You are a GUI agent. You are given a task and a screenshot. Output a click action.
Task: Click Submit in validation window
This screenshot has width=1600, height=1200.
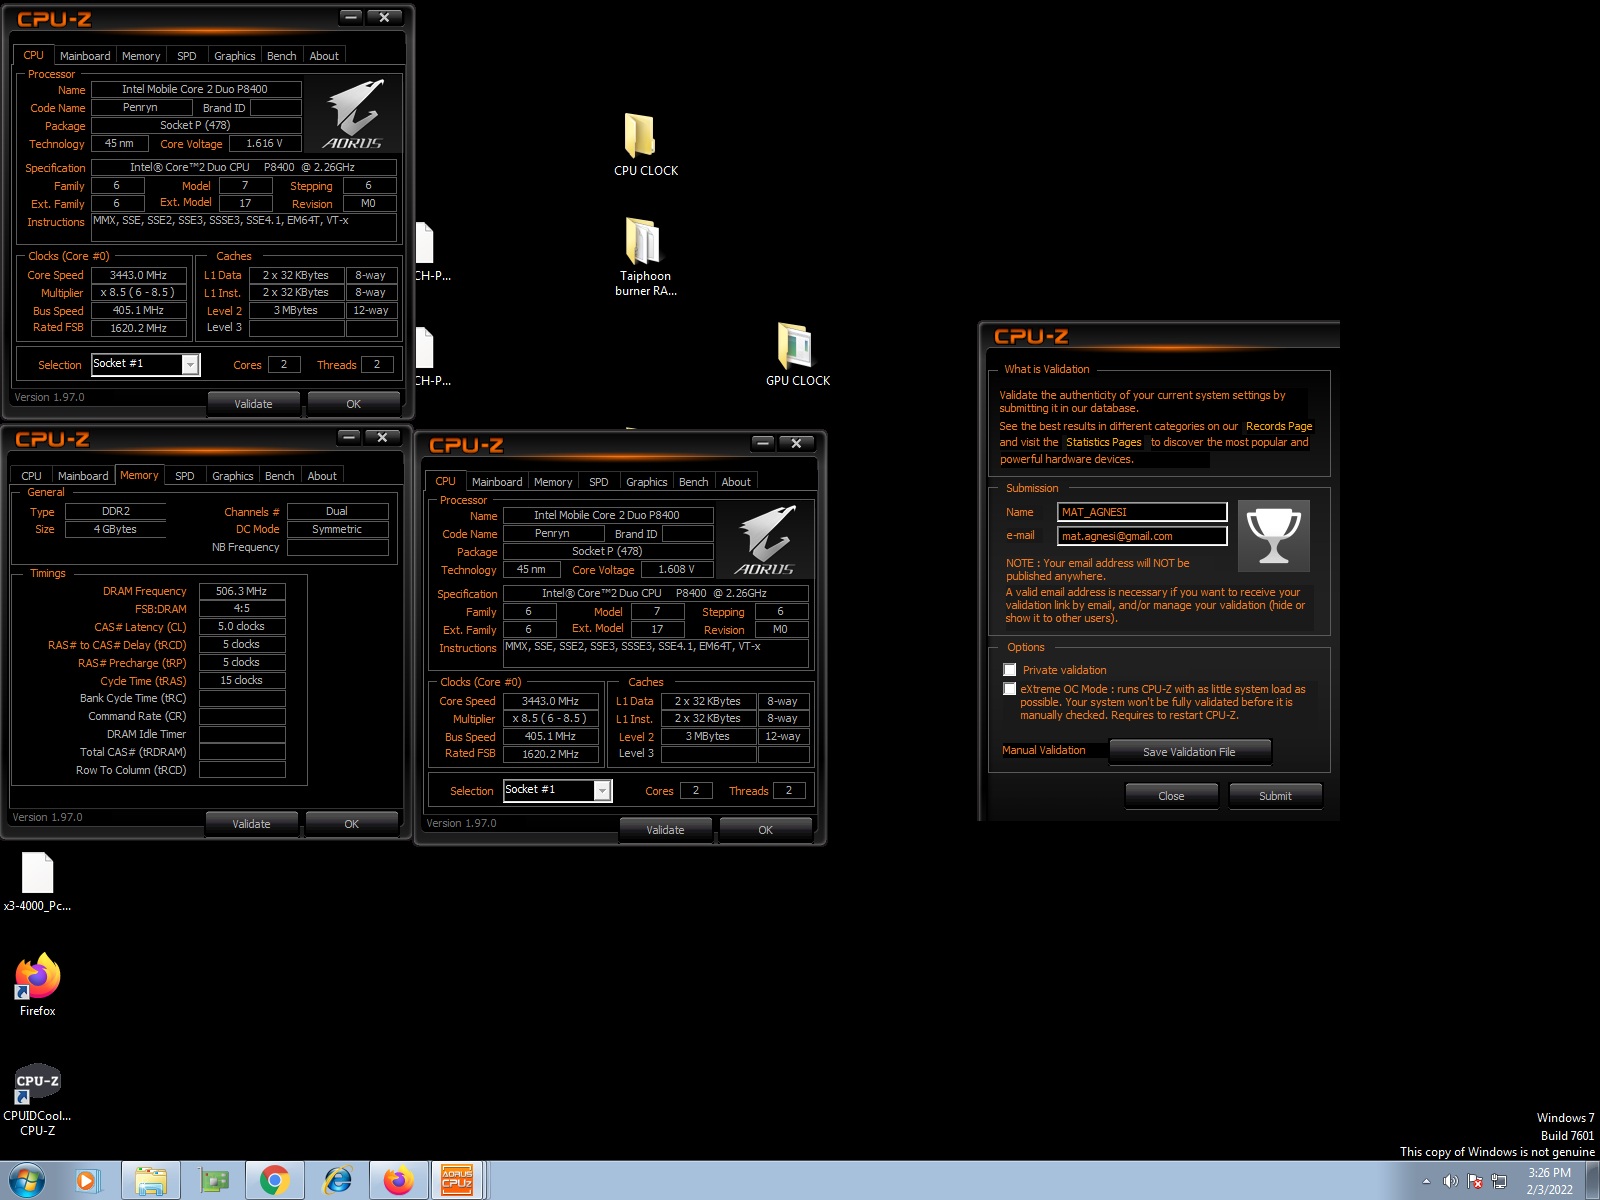pyautogui.click(x=1275, y=796)
